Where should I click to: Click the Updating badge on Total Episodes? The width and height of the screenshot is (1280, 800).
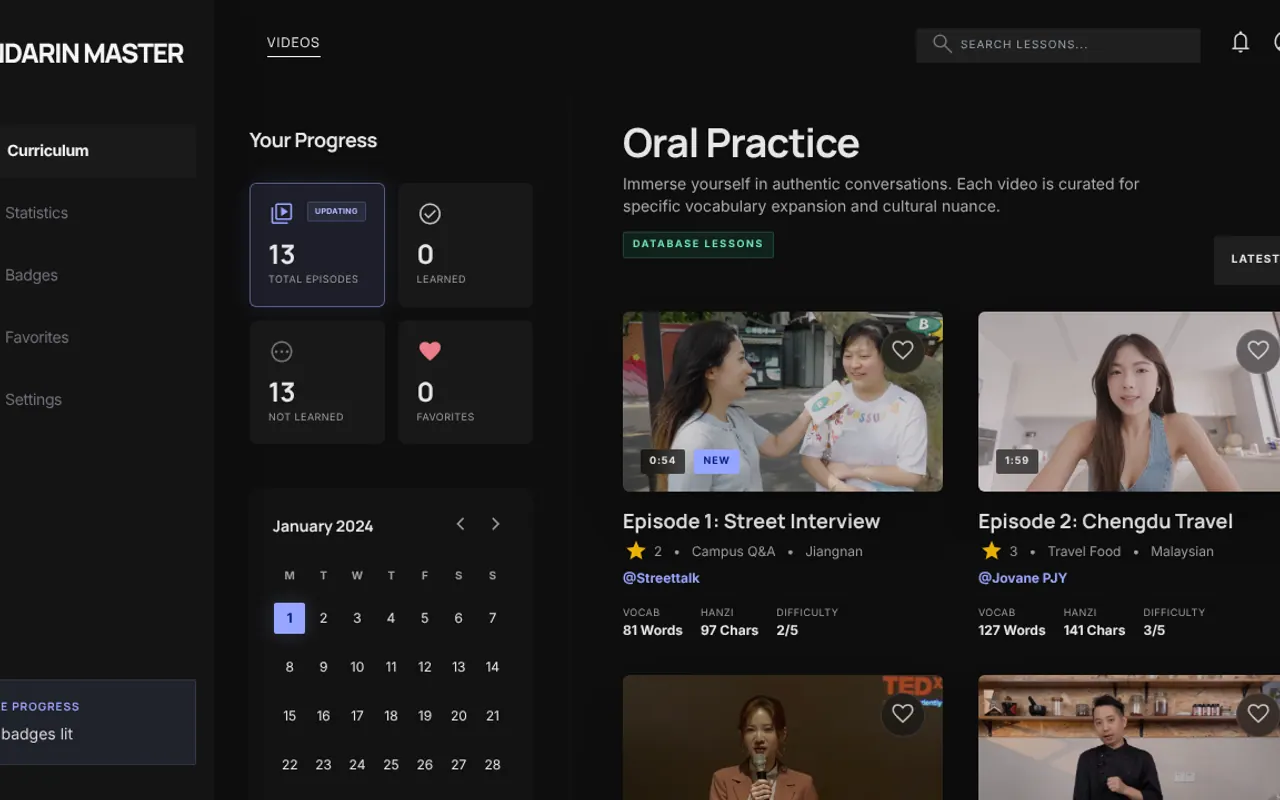[x=336, y=211]
